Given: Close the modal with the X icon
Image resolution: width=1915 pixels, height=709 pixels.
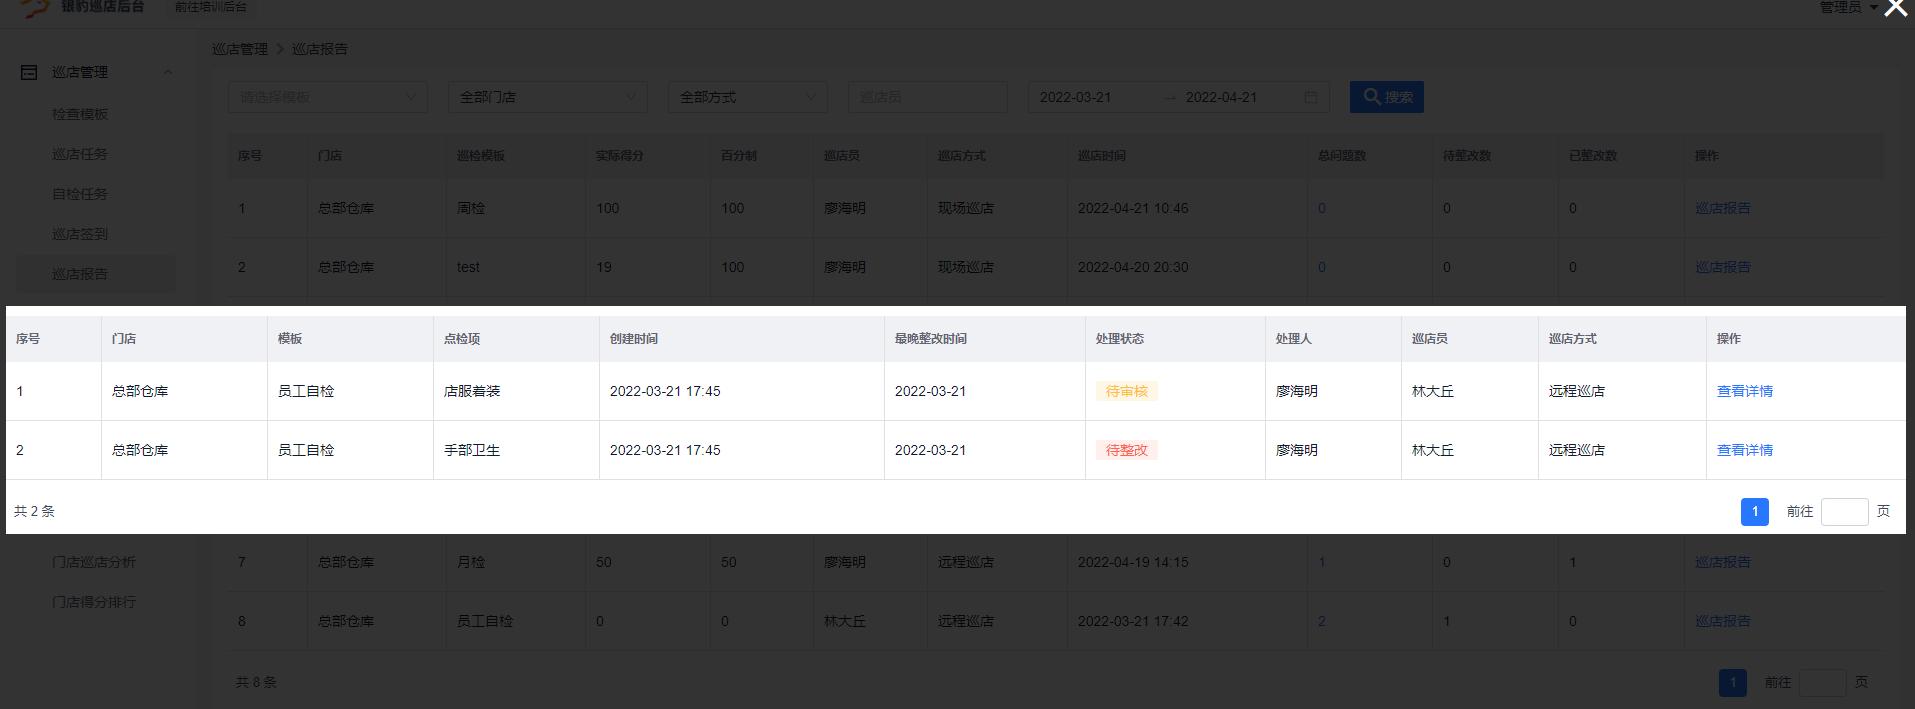Looking at the screenshot, I should coord(1895,9).
